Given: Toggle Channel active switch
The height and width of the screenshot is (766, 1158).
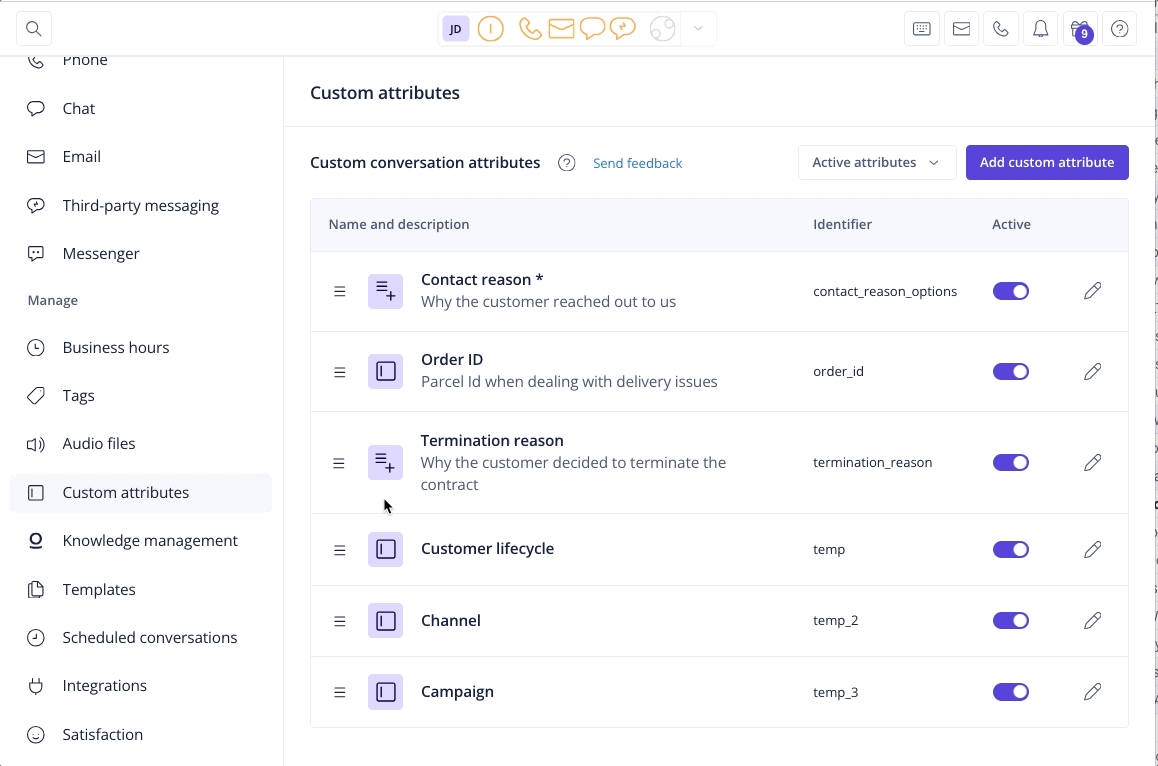Looking at the screenshot, I should coord(1010,620).
